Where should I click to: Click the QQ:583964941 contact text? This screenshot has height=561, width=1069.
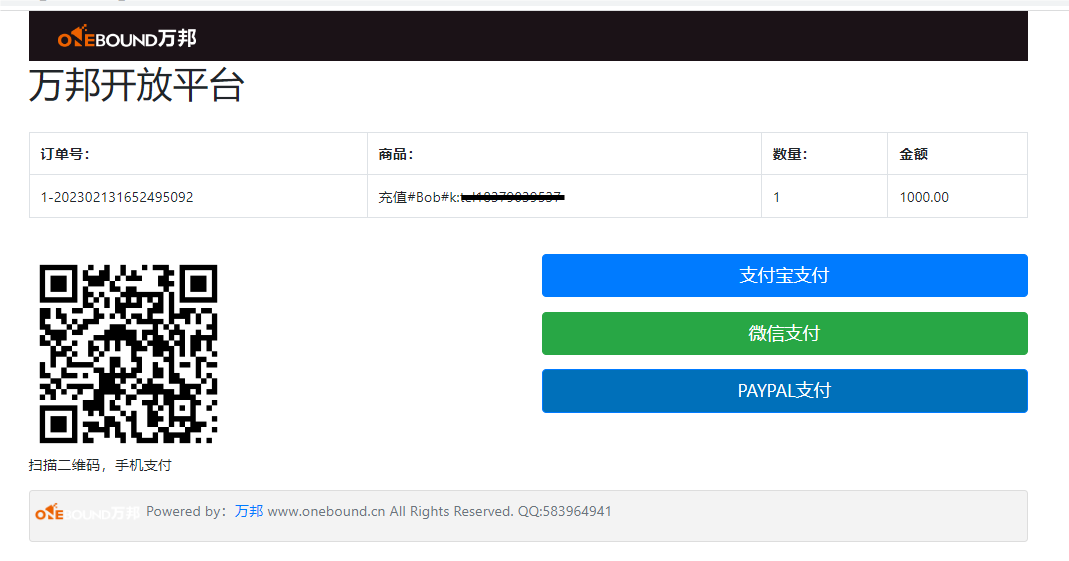pyautogui.click(x=564, y=512)
